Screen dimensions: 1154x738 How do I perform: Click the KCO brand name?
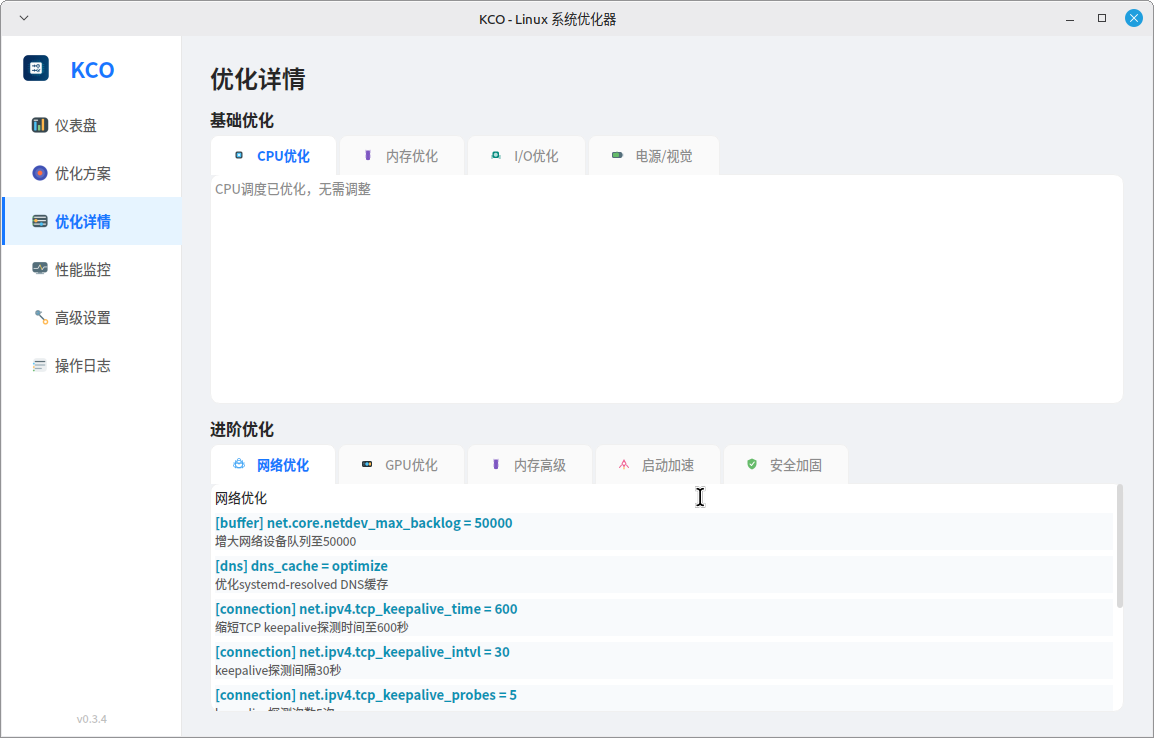[x=93, y=70]
